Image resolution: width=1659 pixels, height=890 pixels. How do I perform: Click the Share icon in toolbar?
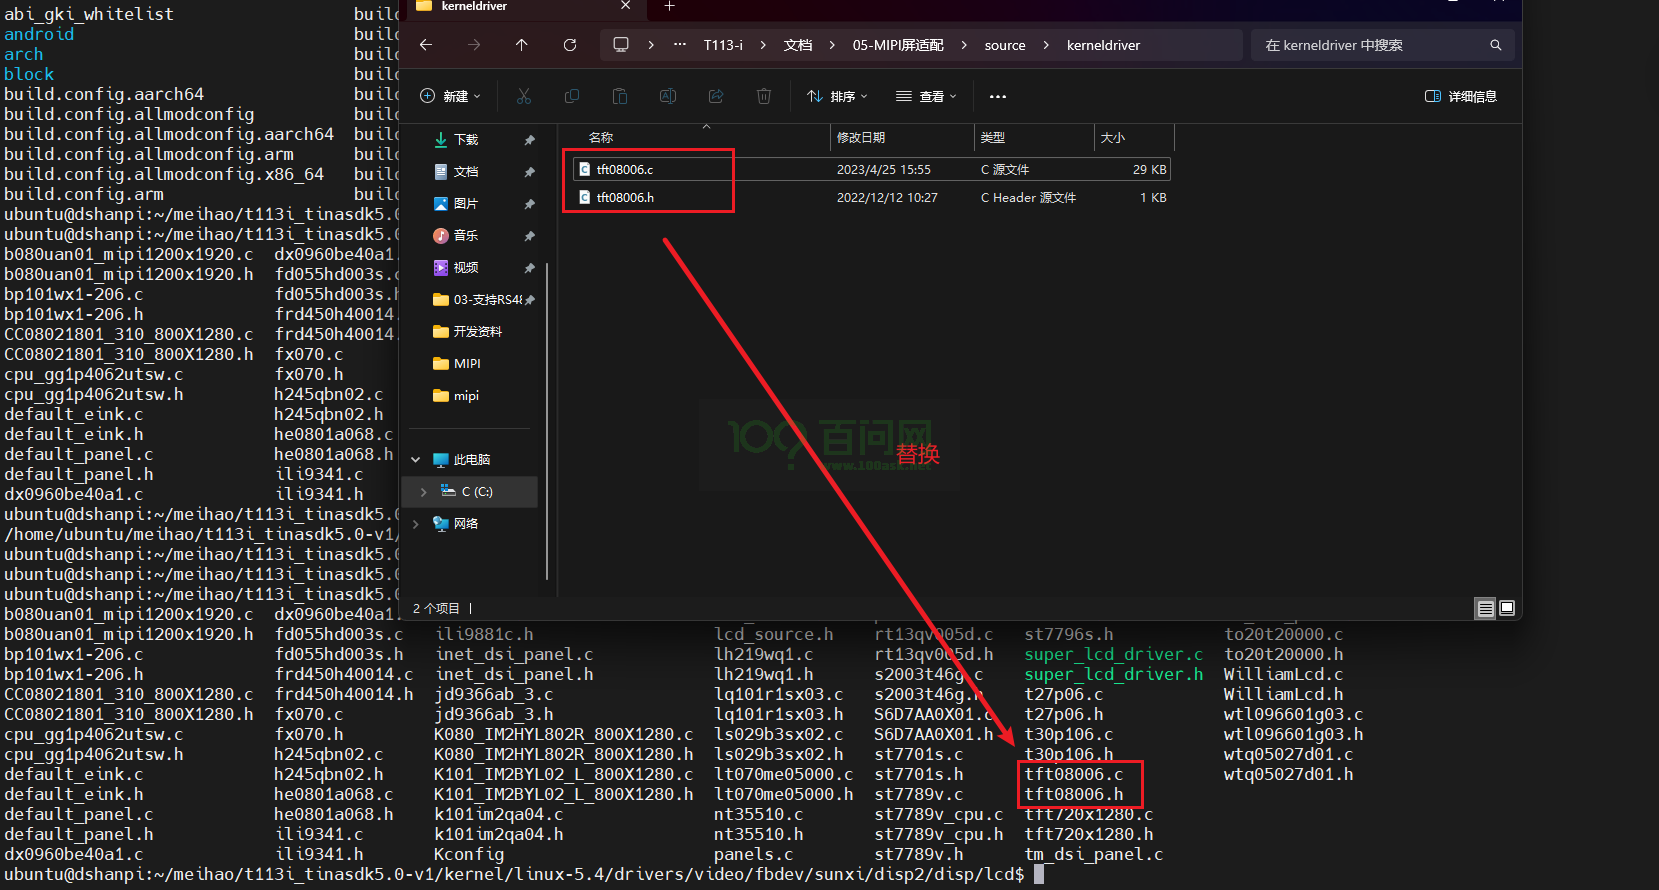[x=716, y=96]
